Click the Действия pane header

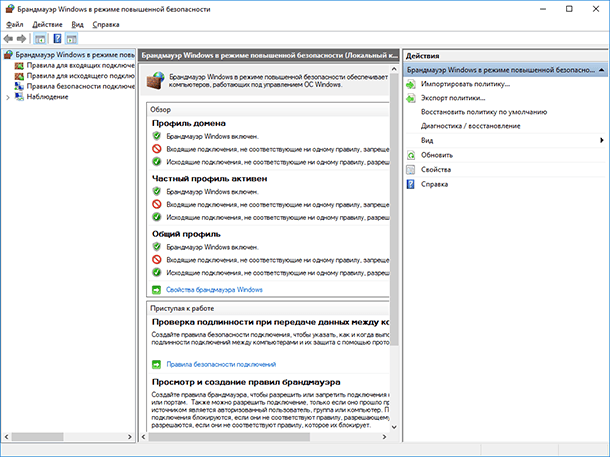505,56
